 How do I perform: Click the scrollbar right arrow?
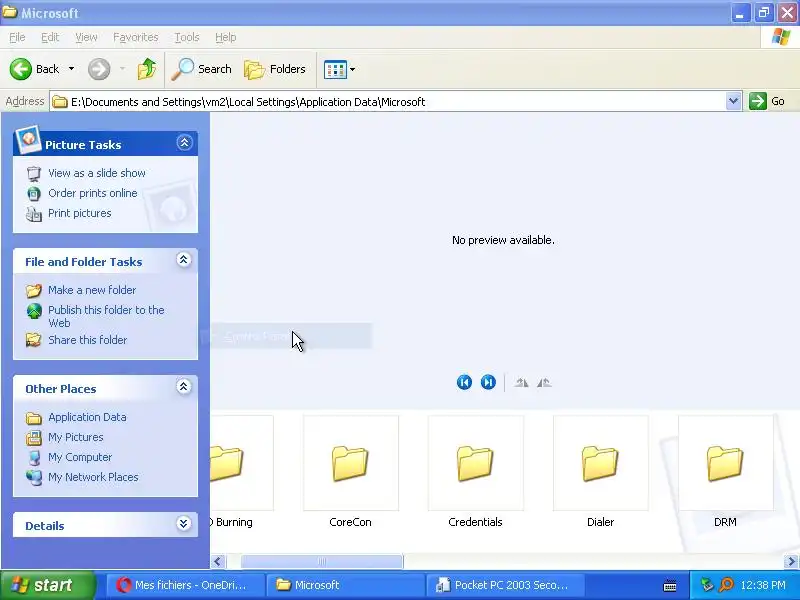791,561
